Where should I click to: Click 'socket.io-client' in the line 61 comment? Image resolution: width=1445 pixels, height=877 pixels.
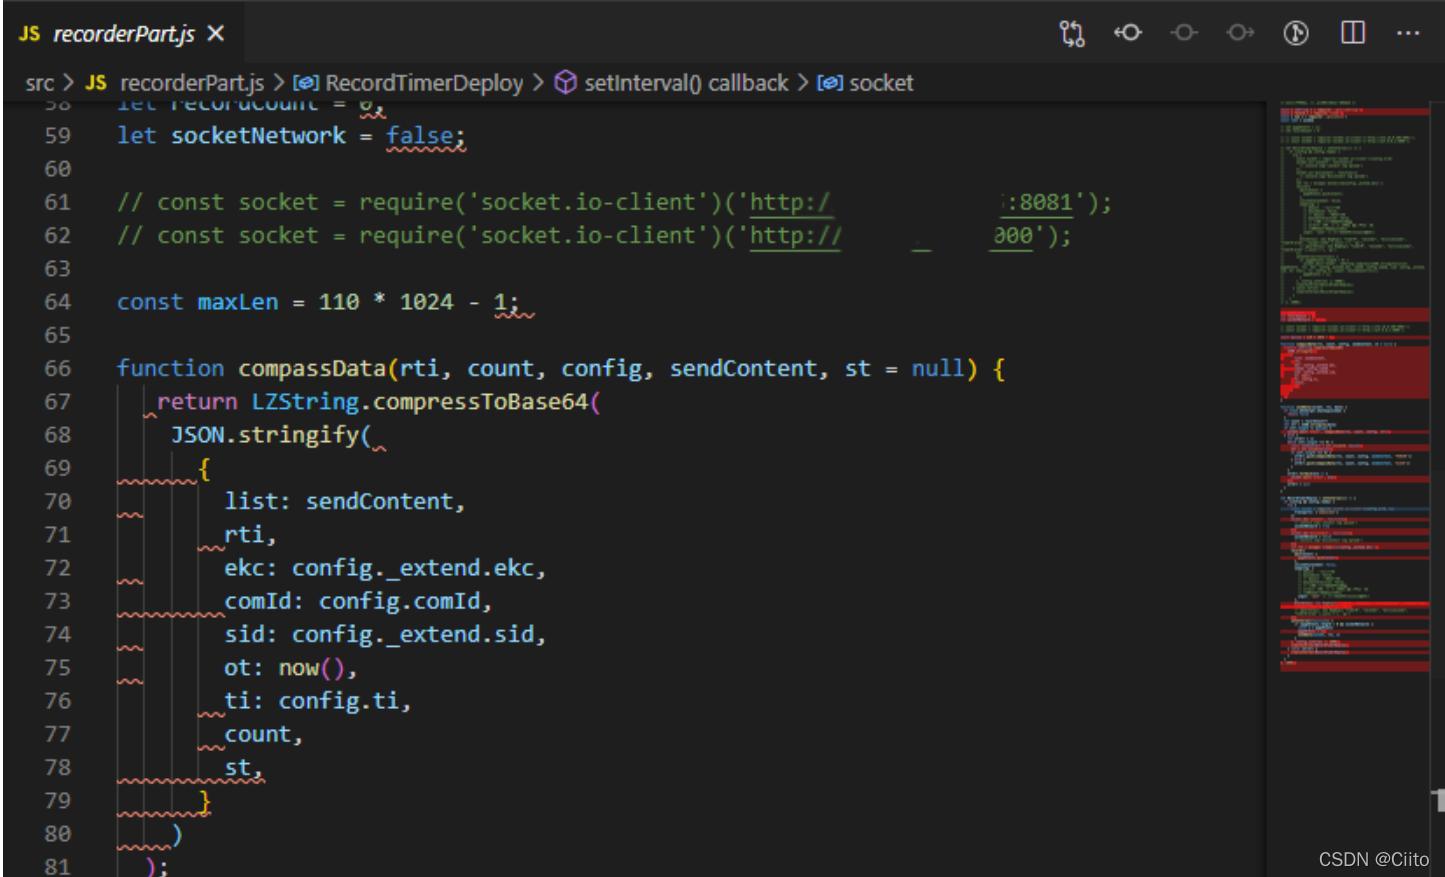point(588,202)
